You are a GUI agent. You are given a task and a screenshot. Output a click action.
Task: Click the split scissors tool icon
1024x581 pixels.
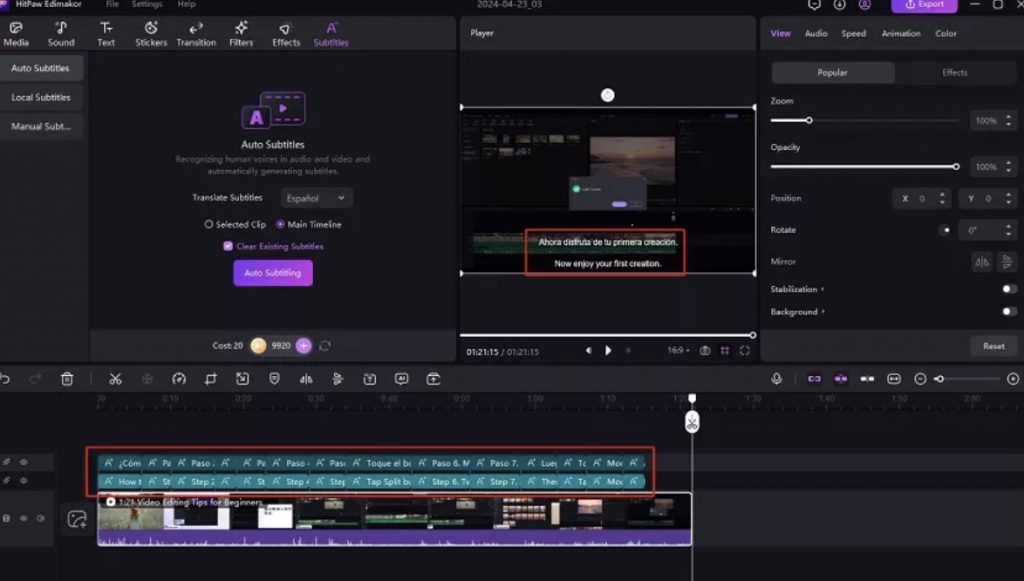pos(115,379)
